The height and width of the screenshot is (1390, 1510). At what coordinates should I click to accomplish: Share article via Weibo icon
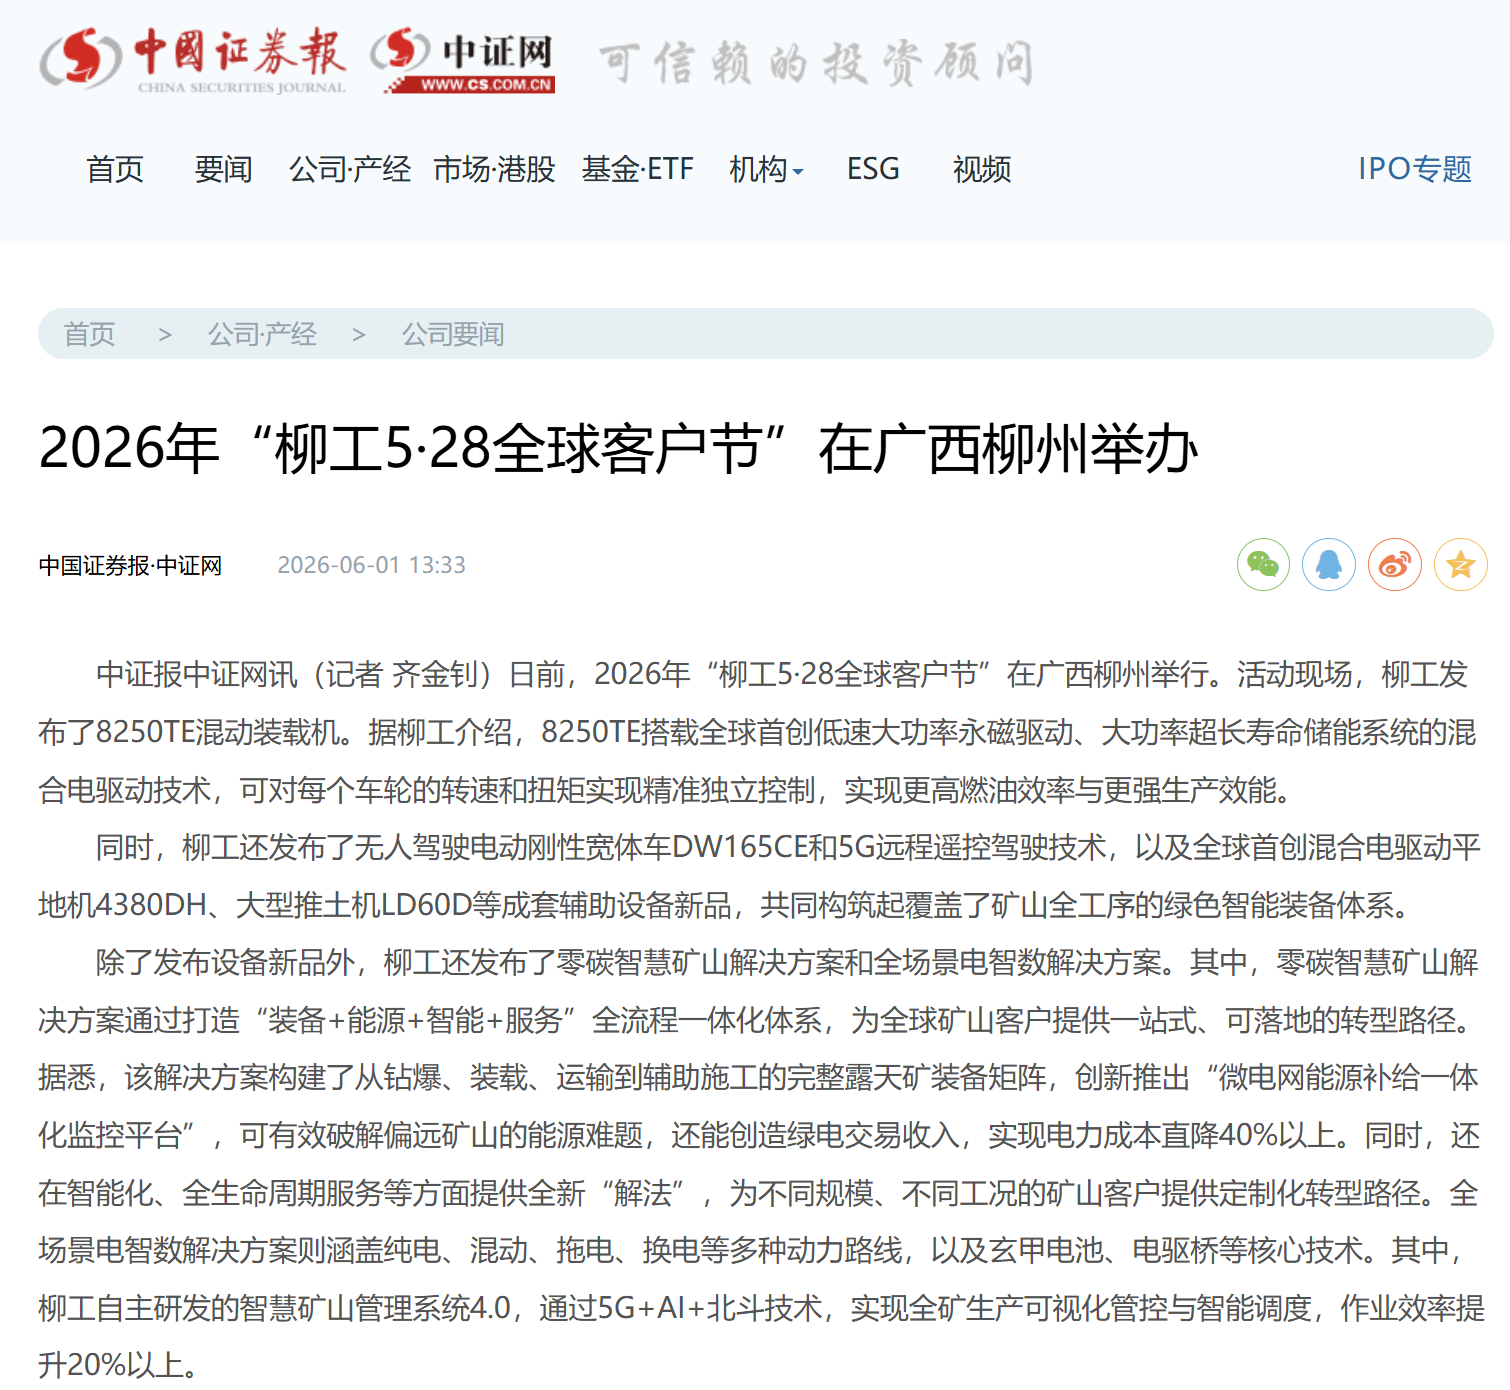click(1395, 565)
